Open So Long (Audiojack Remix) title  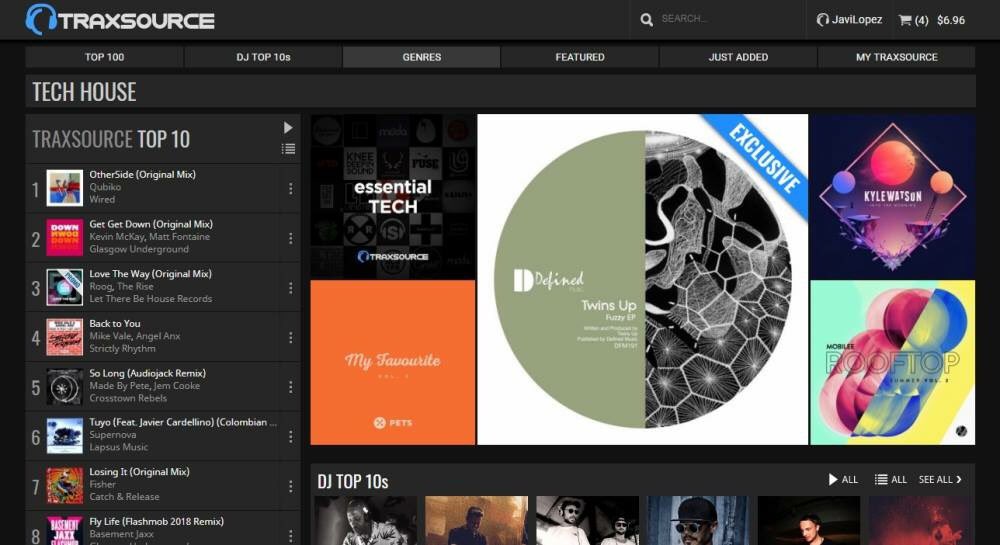pos(147,373)
